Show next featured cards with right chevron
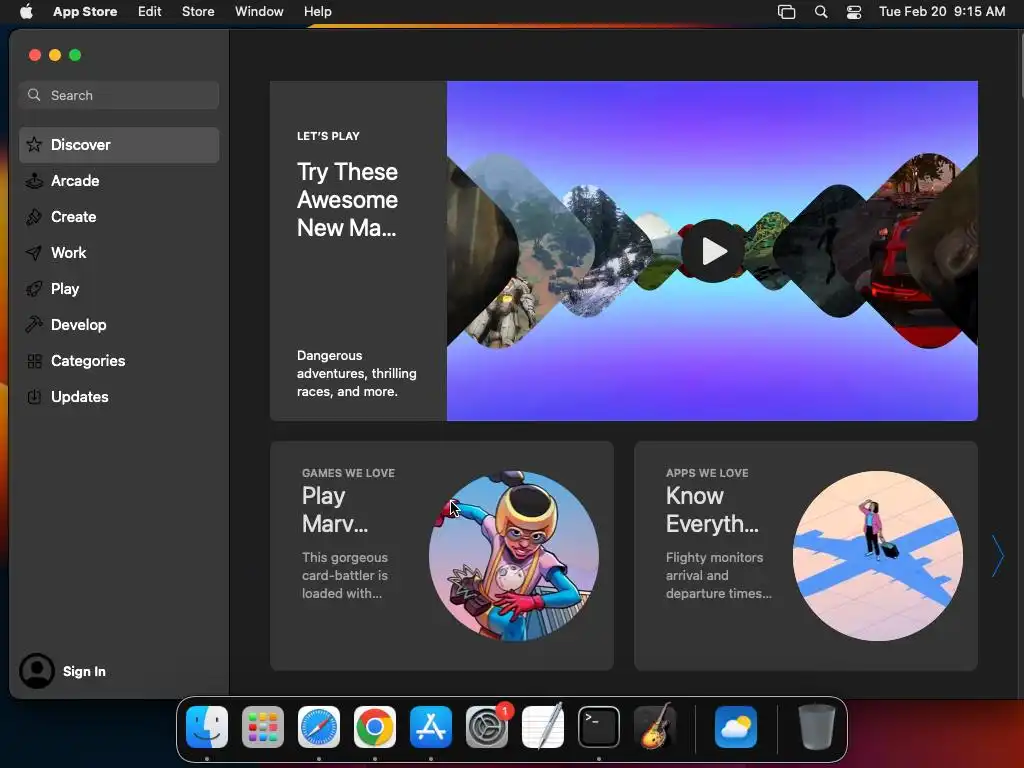The height and width of the screenshot is (768, 1024). click(997, 556)
